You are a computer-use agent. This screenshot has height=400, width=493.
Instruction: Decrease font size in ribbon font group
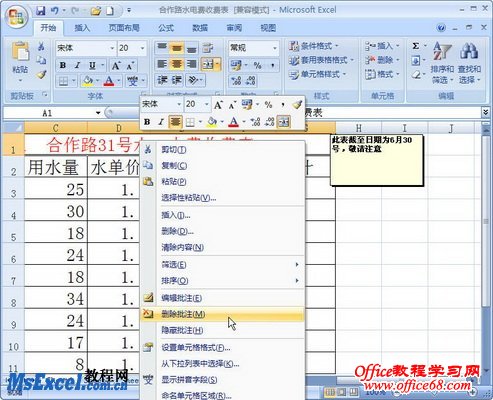pyautogui.click(x=130, y=65)
